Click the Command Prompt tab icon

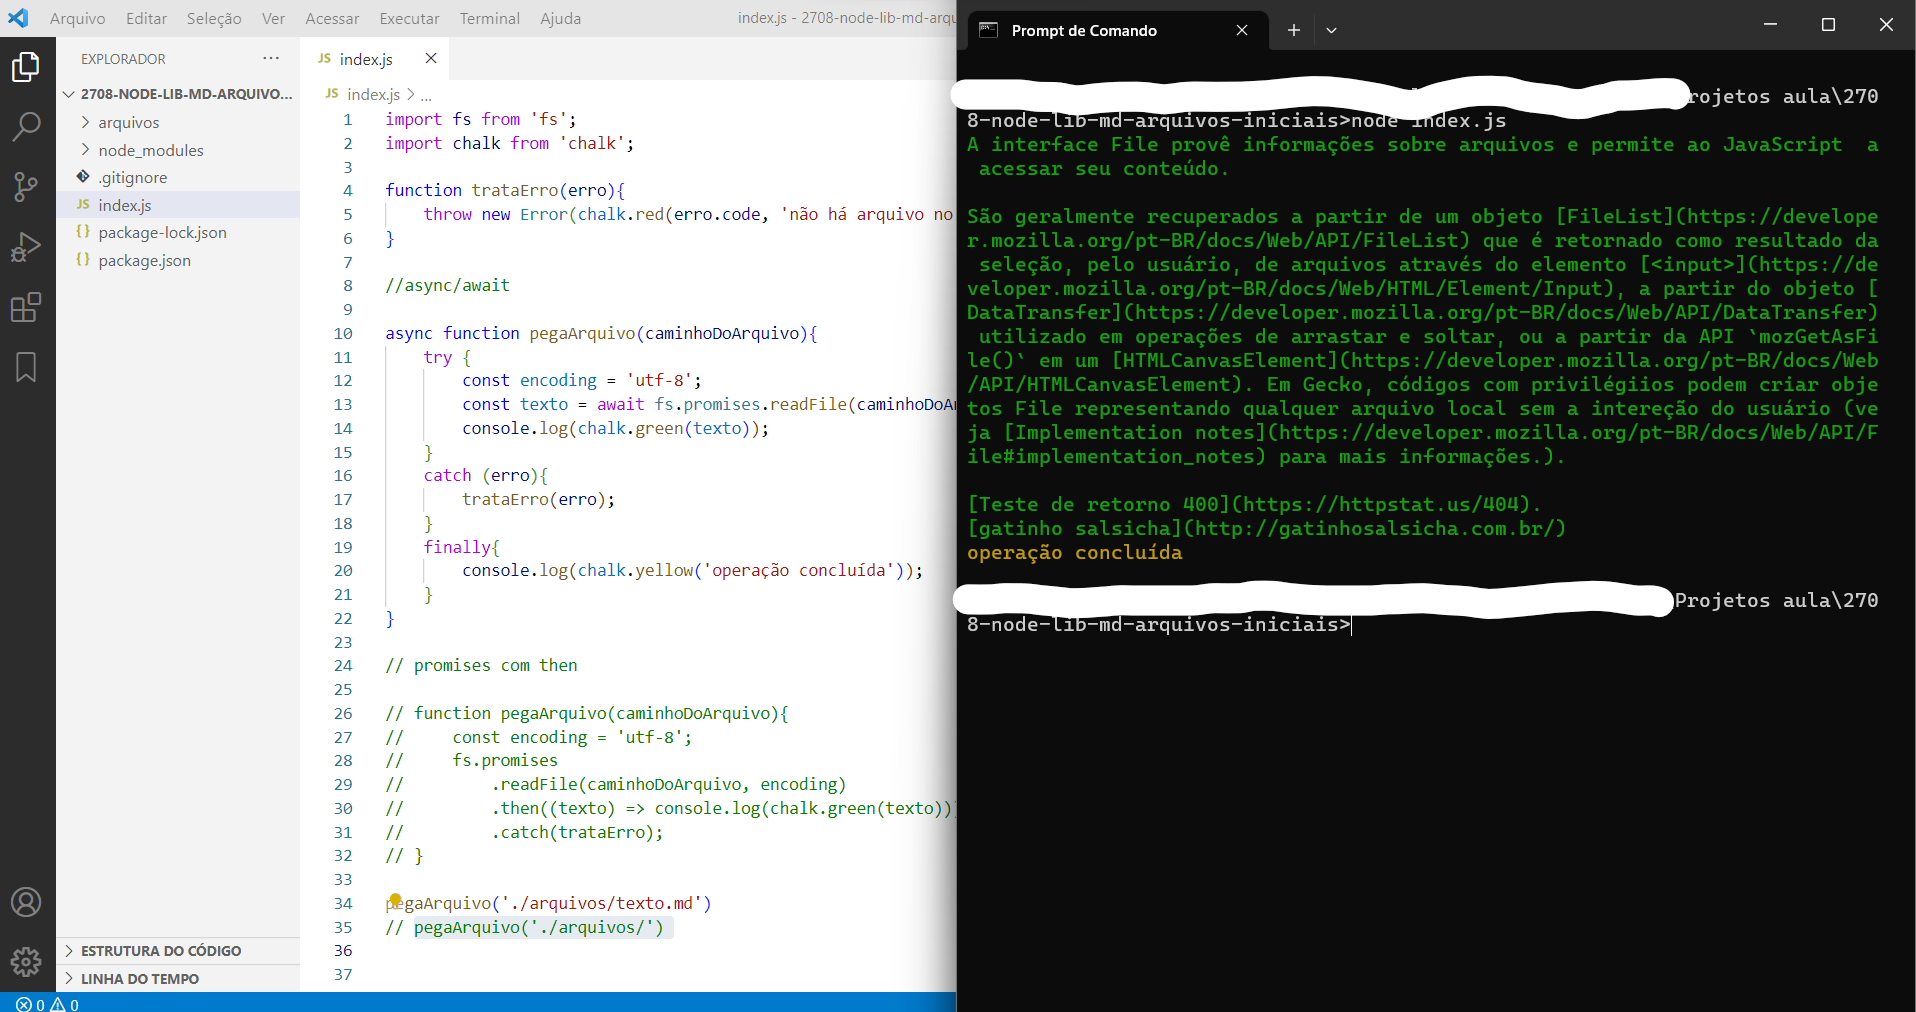tap(988, 30)
